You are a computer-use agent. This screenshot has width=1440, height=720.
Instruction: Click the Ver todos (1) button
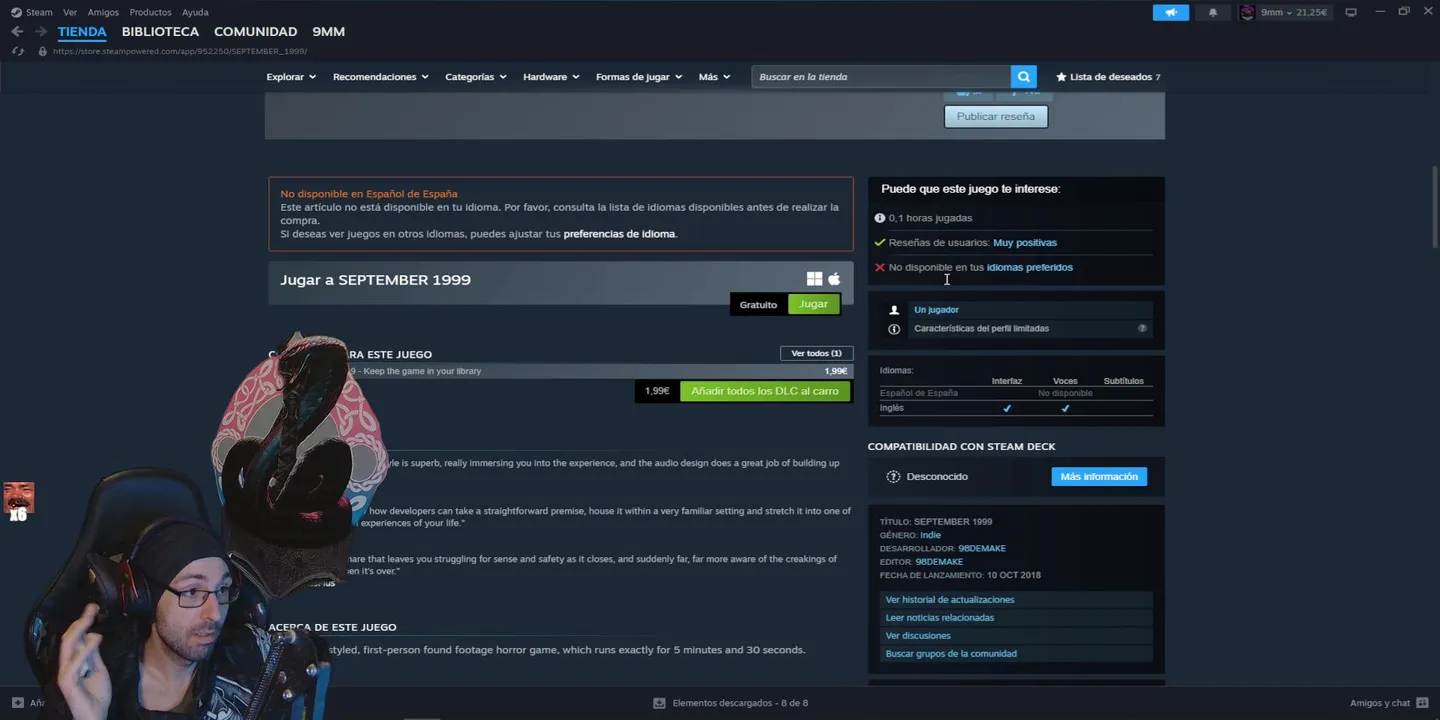(x=816, y=353)
